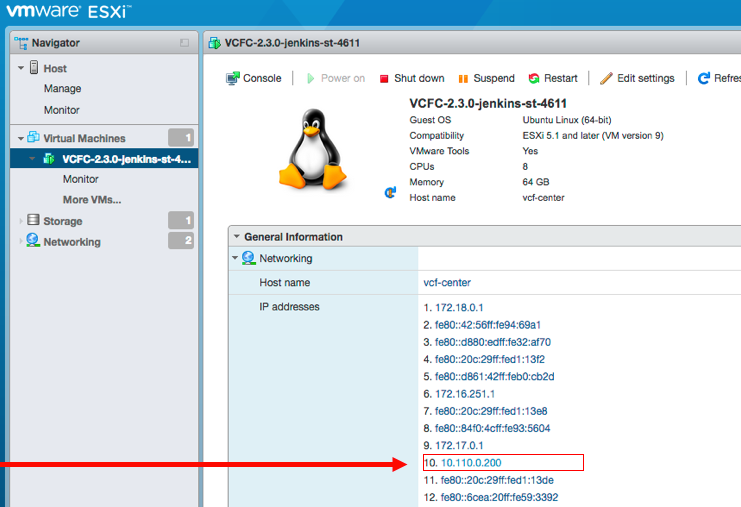Click the green Power on play icon
741x507 pixels.
point(310,78)
